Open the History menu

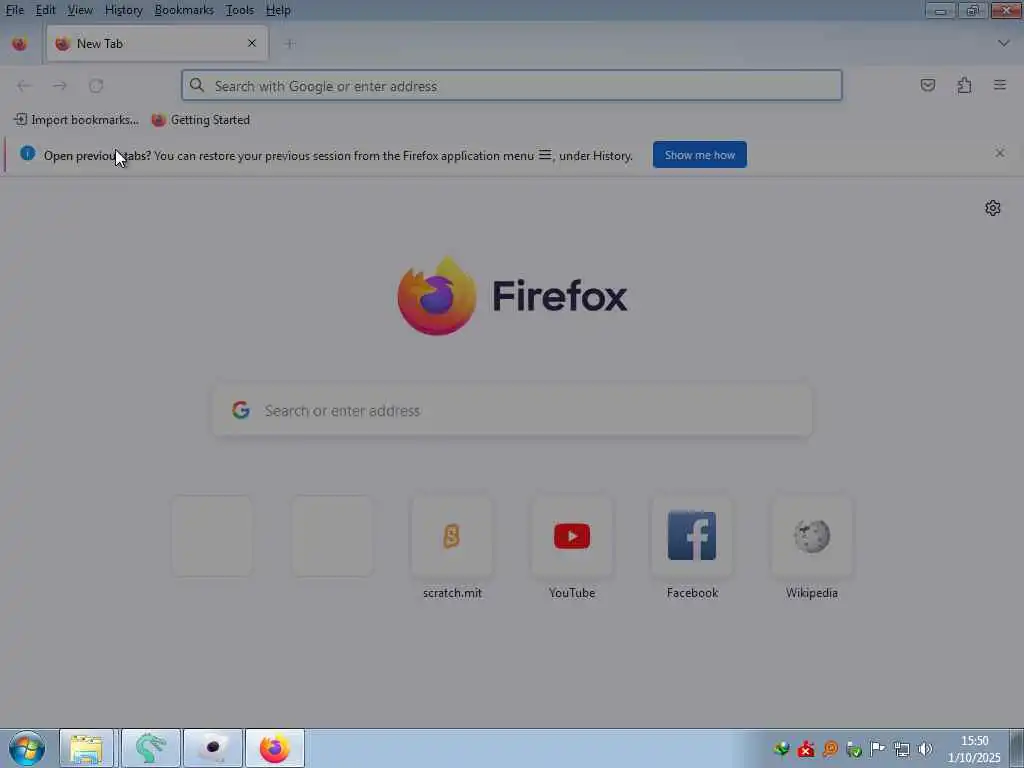123,10
